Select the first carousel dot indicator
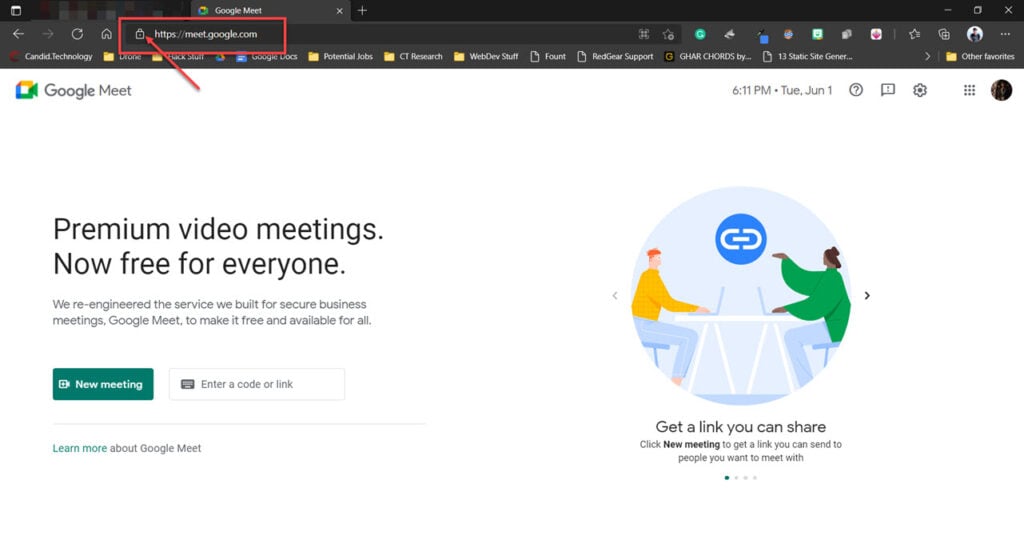This screenshot has width=1024, height=556. pos(727,478)
